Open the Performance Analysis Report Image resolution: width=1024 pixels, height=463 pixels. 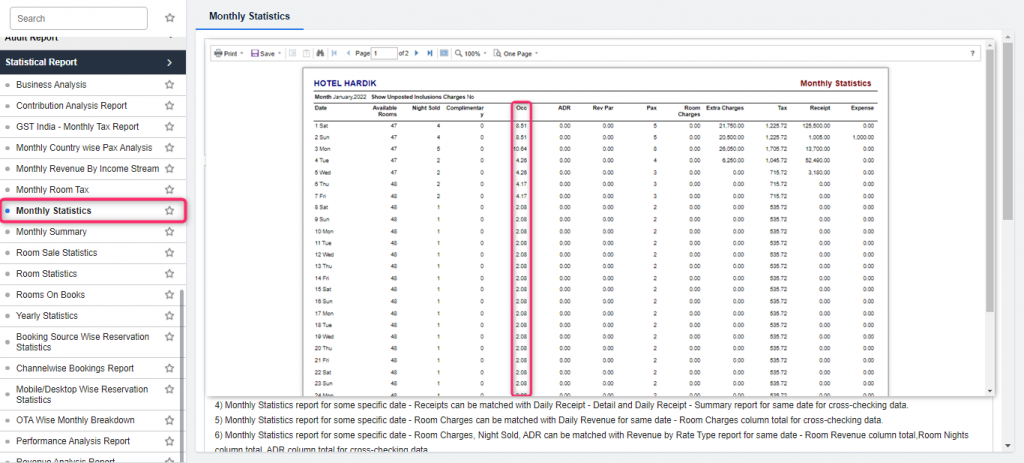click(x=72, y=441)
